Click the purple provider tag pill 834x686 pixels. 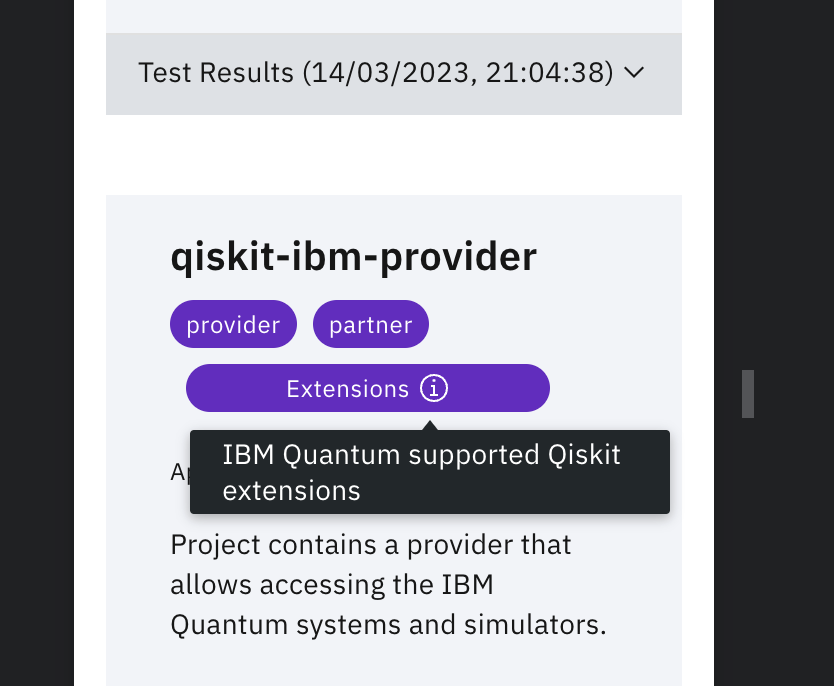[x=233, y=324]
